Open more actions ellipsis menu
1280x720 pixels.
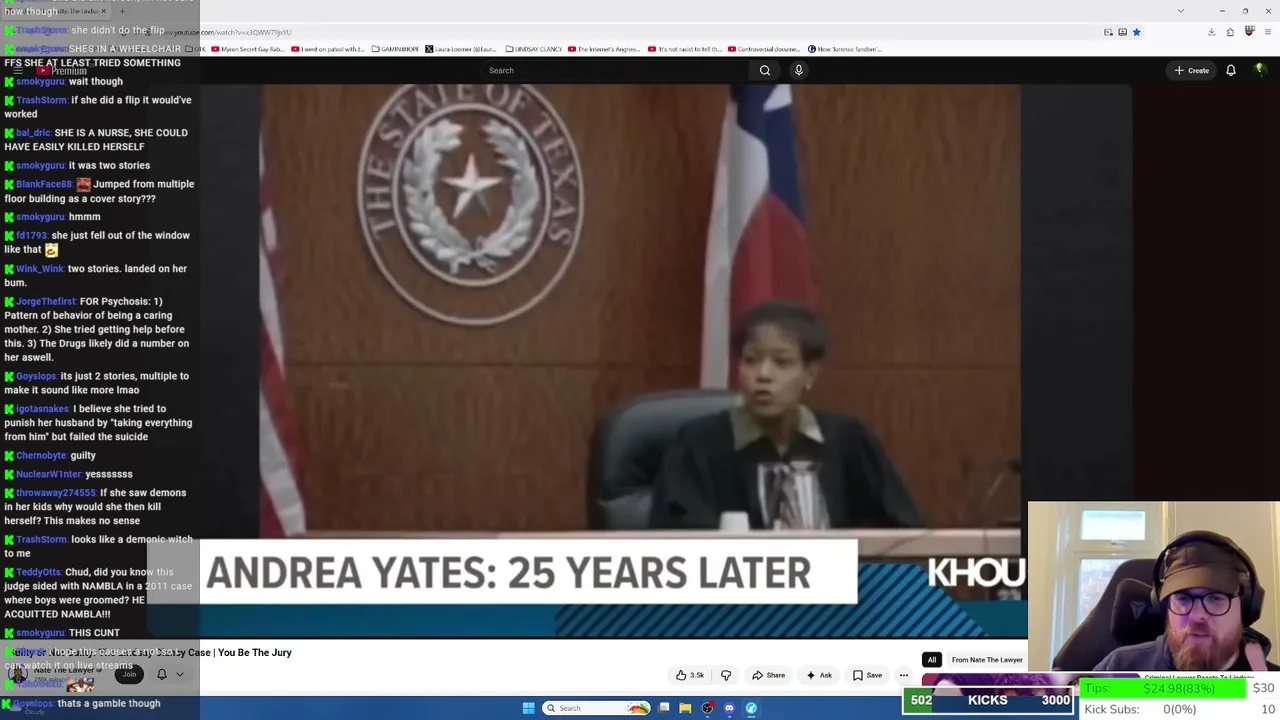[x=903, y=675]
